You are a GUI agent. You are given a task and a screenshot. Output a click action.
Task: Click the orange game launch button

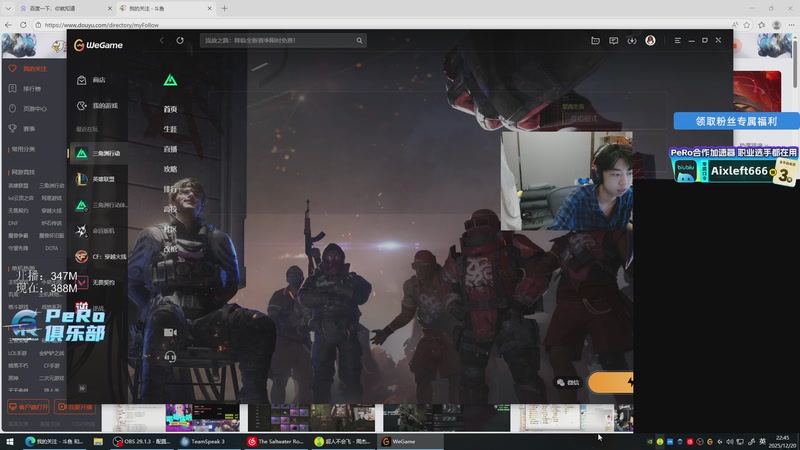pos(611,382)
